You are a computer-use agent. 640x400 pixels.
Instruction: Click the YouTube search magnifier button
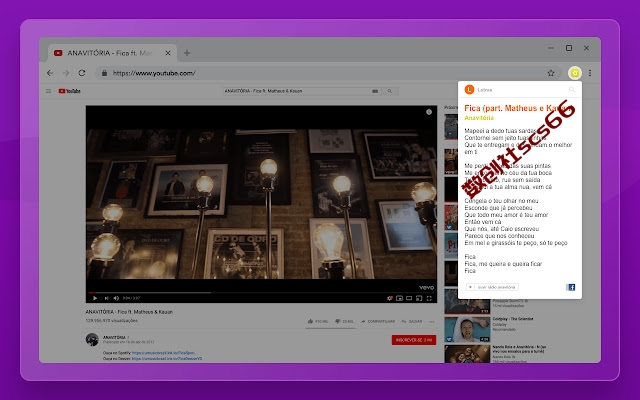(x=390, y=91)
